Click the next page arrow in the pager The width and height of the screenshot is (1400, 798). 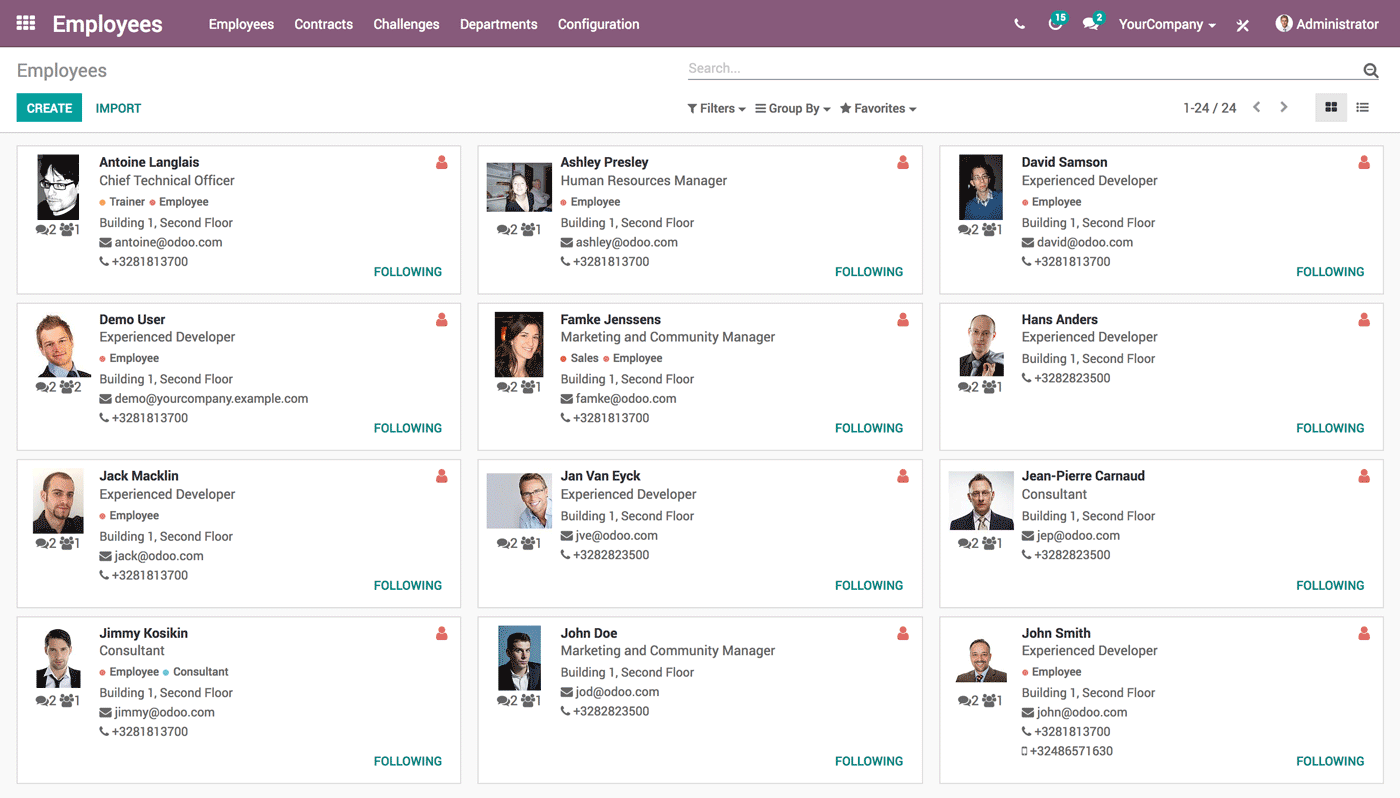point(1283,107)
